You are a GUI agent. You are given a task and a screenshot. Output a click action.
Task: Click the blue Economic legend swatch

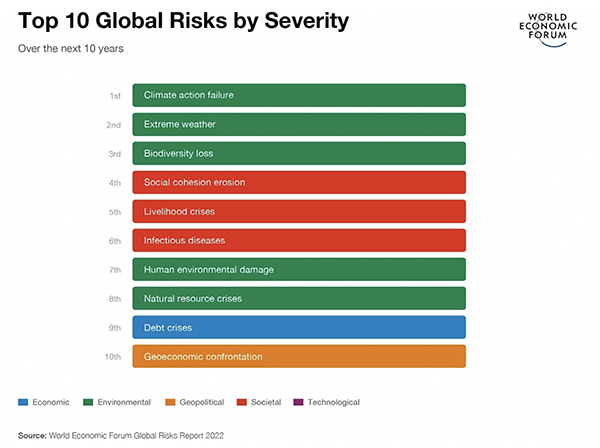pos(24,402)
